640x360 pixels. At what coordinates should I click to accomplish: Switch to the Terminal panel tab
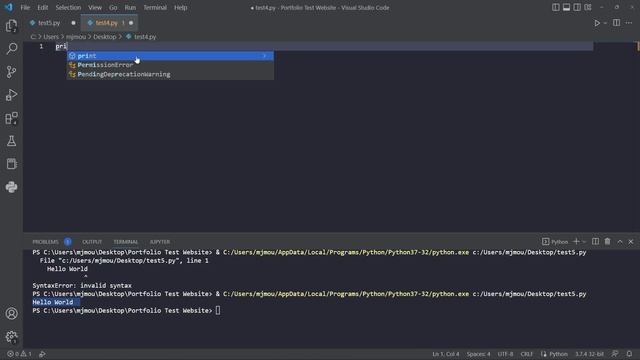coord(126,242)
